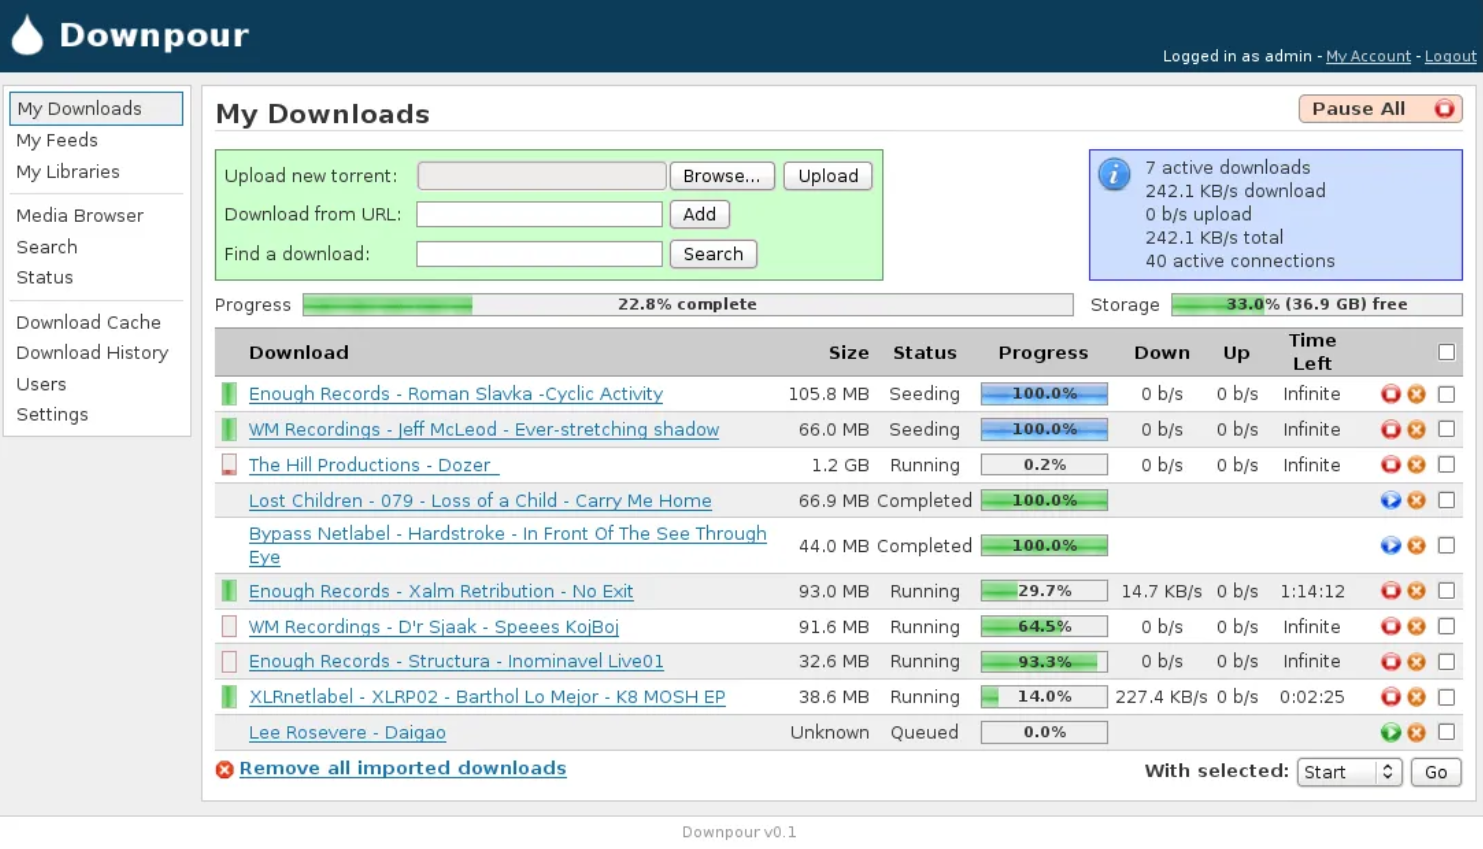Go to the Settings page
The image size is (1483, 849).
[x=52, y=414]
